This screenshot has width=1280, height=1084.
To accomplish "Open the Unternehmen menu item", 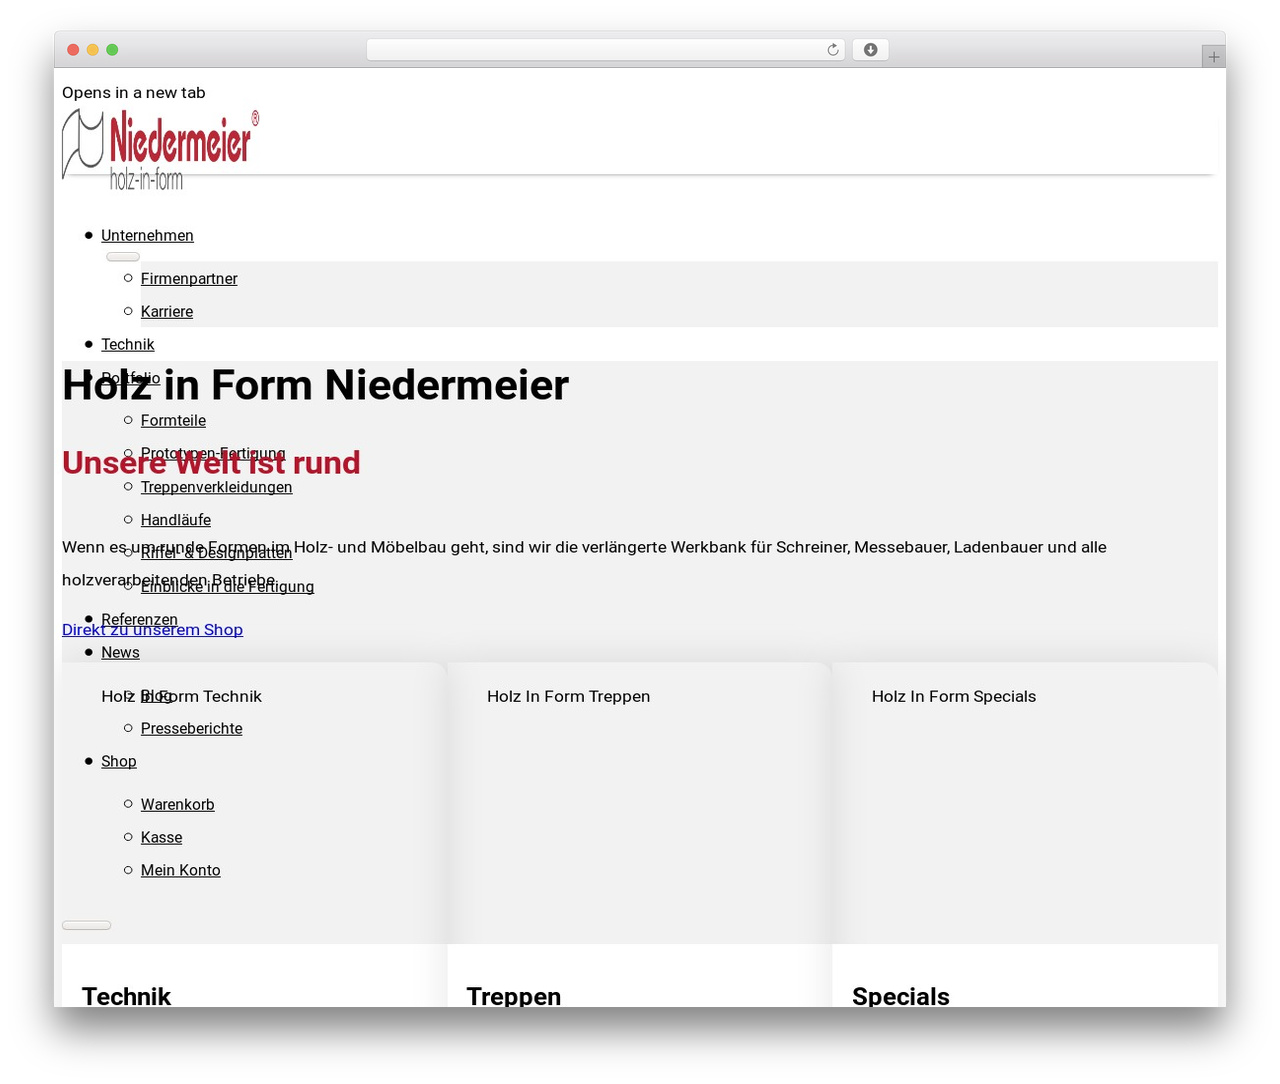I will [147, 236].
